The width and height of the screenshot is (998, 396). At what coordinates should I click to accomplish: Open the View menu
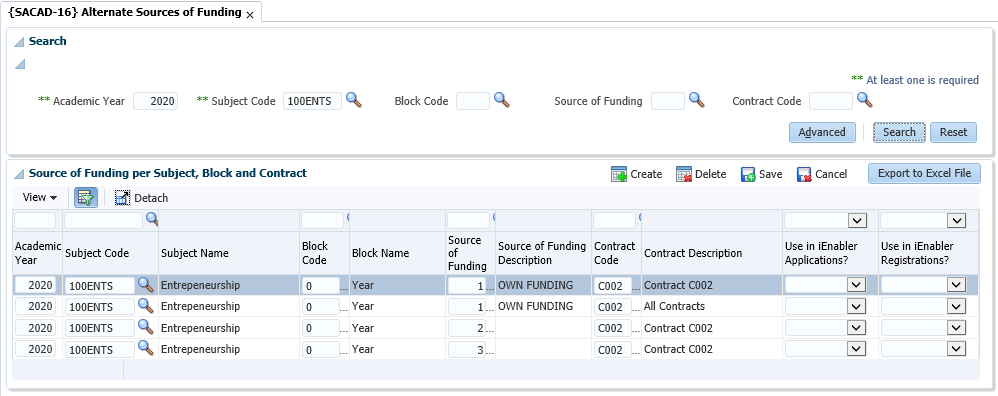pyautogui.click(x=40, y=197)
